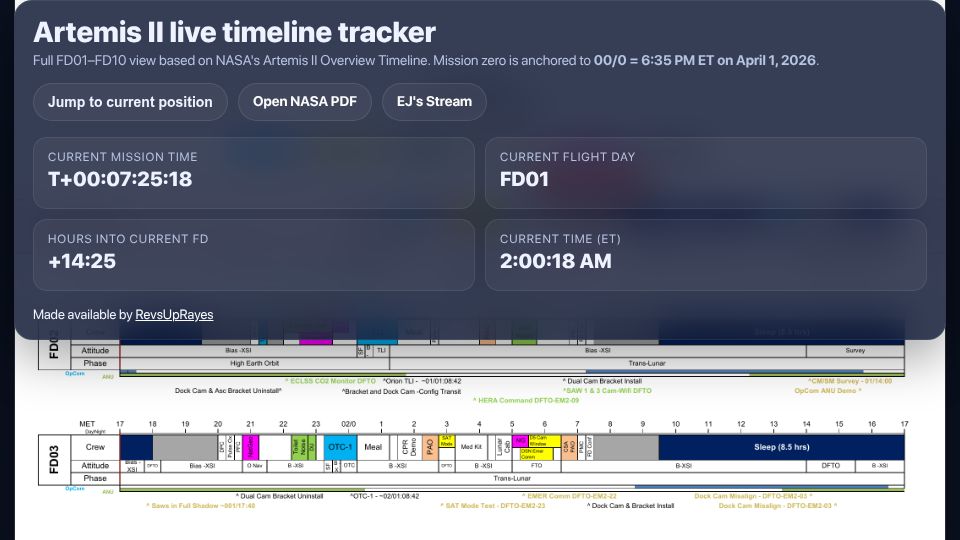Click the Survey attitude cell in FD02
The width and height of the screenshot is (960, 540).
(x=855, y=351)
